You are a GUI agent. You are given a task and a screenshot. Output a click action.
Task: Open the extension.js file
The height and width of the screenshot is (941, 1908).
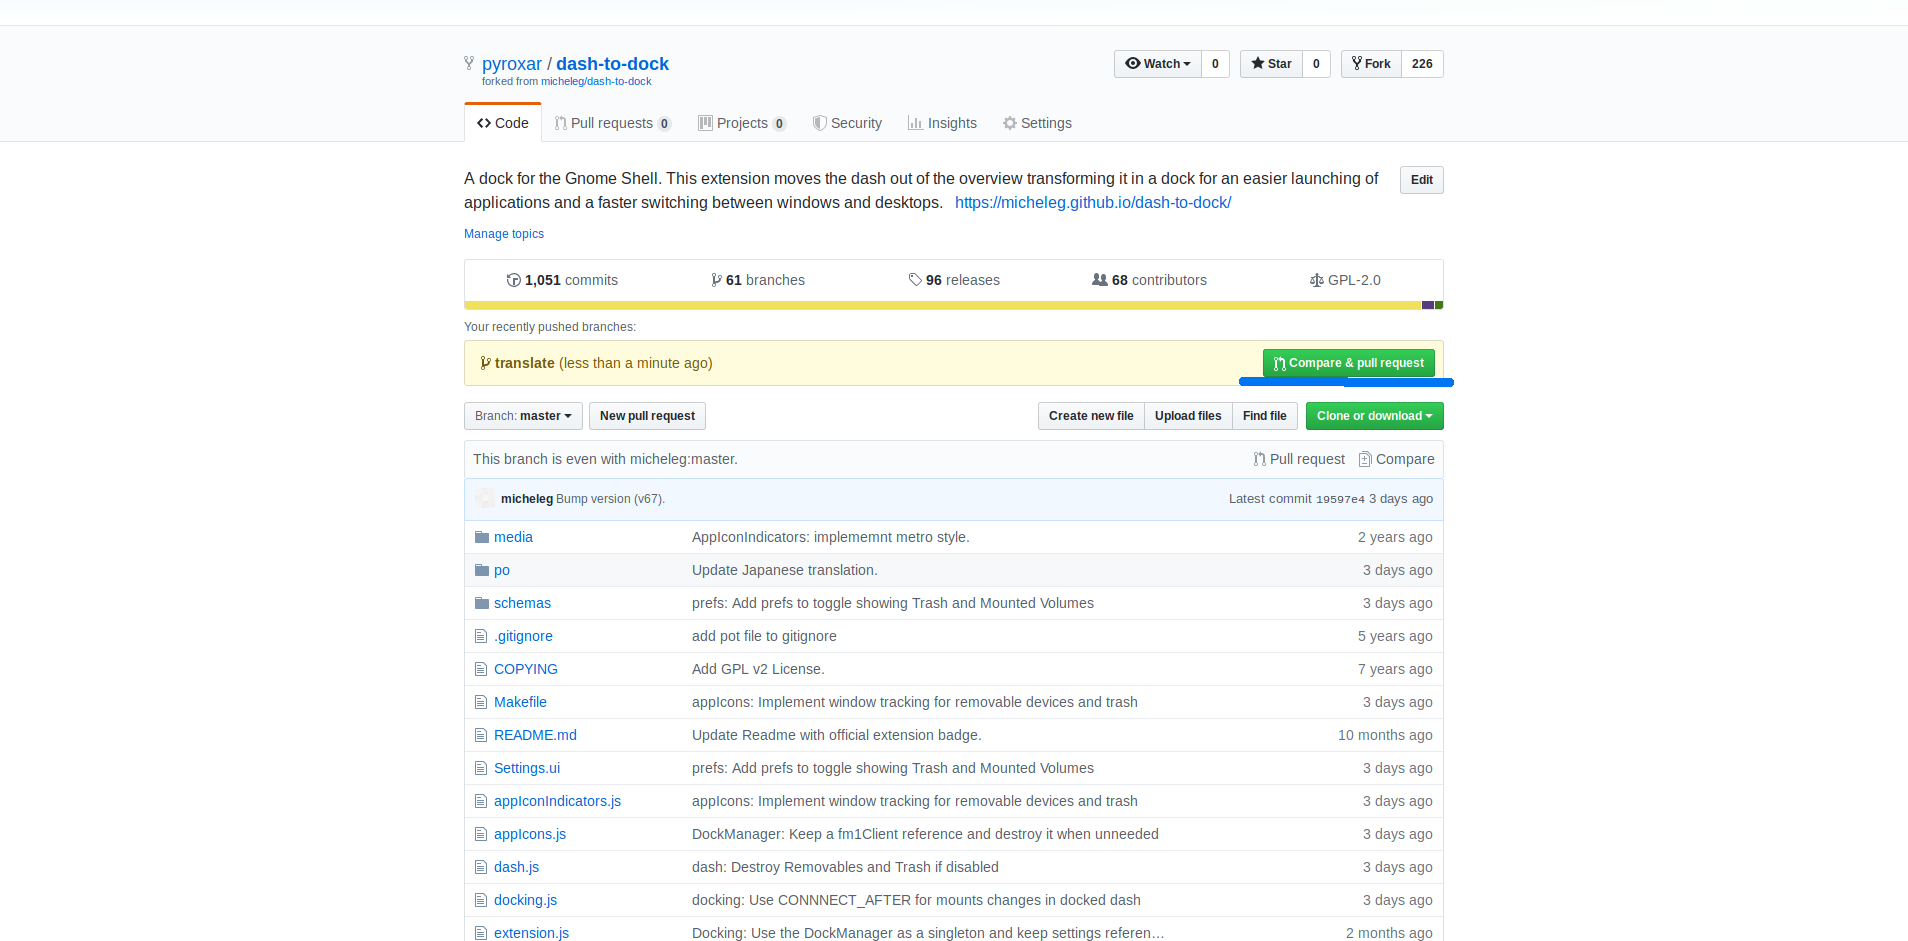(x=531, y=933)
